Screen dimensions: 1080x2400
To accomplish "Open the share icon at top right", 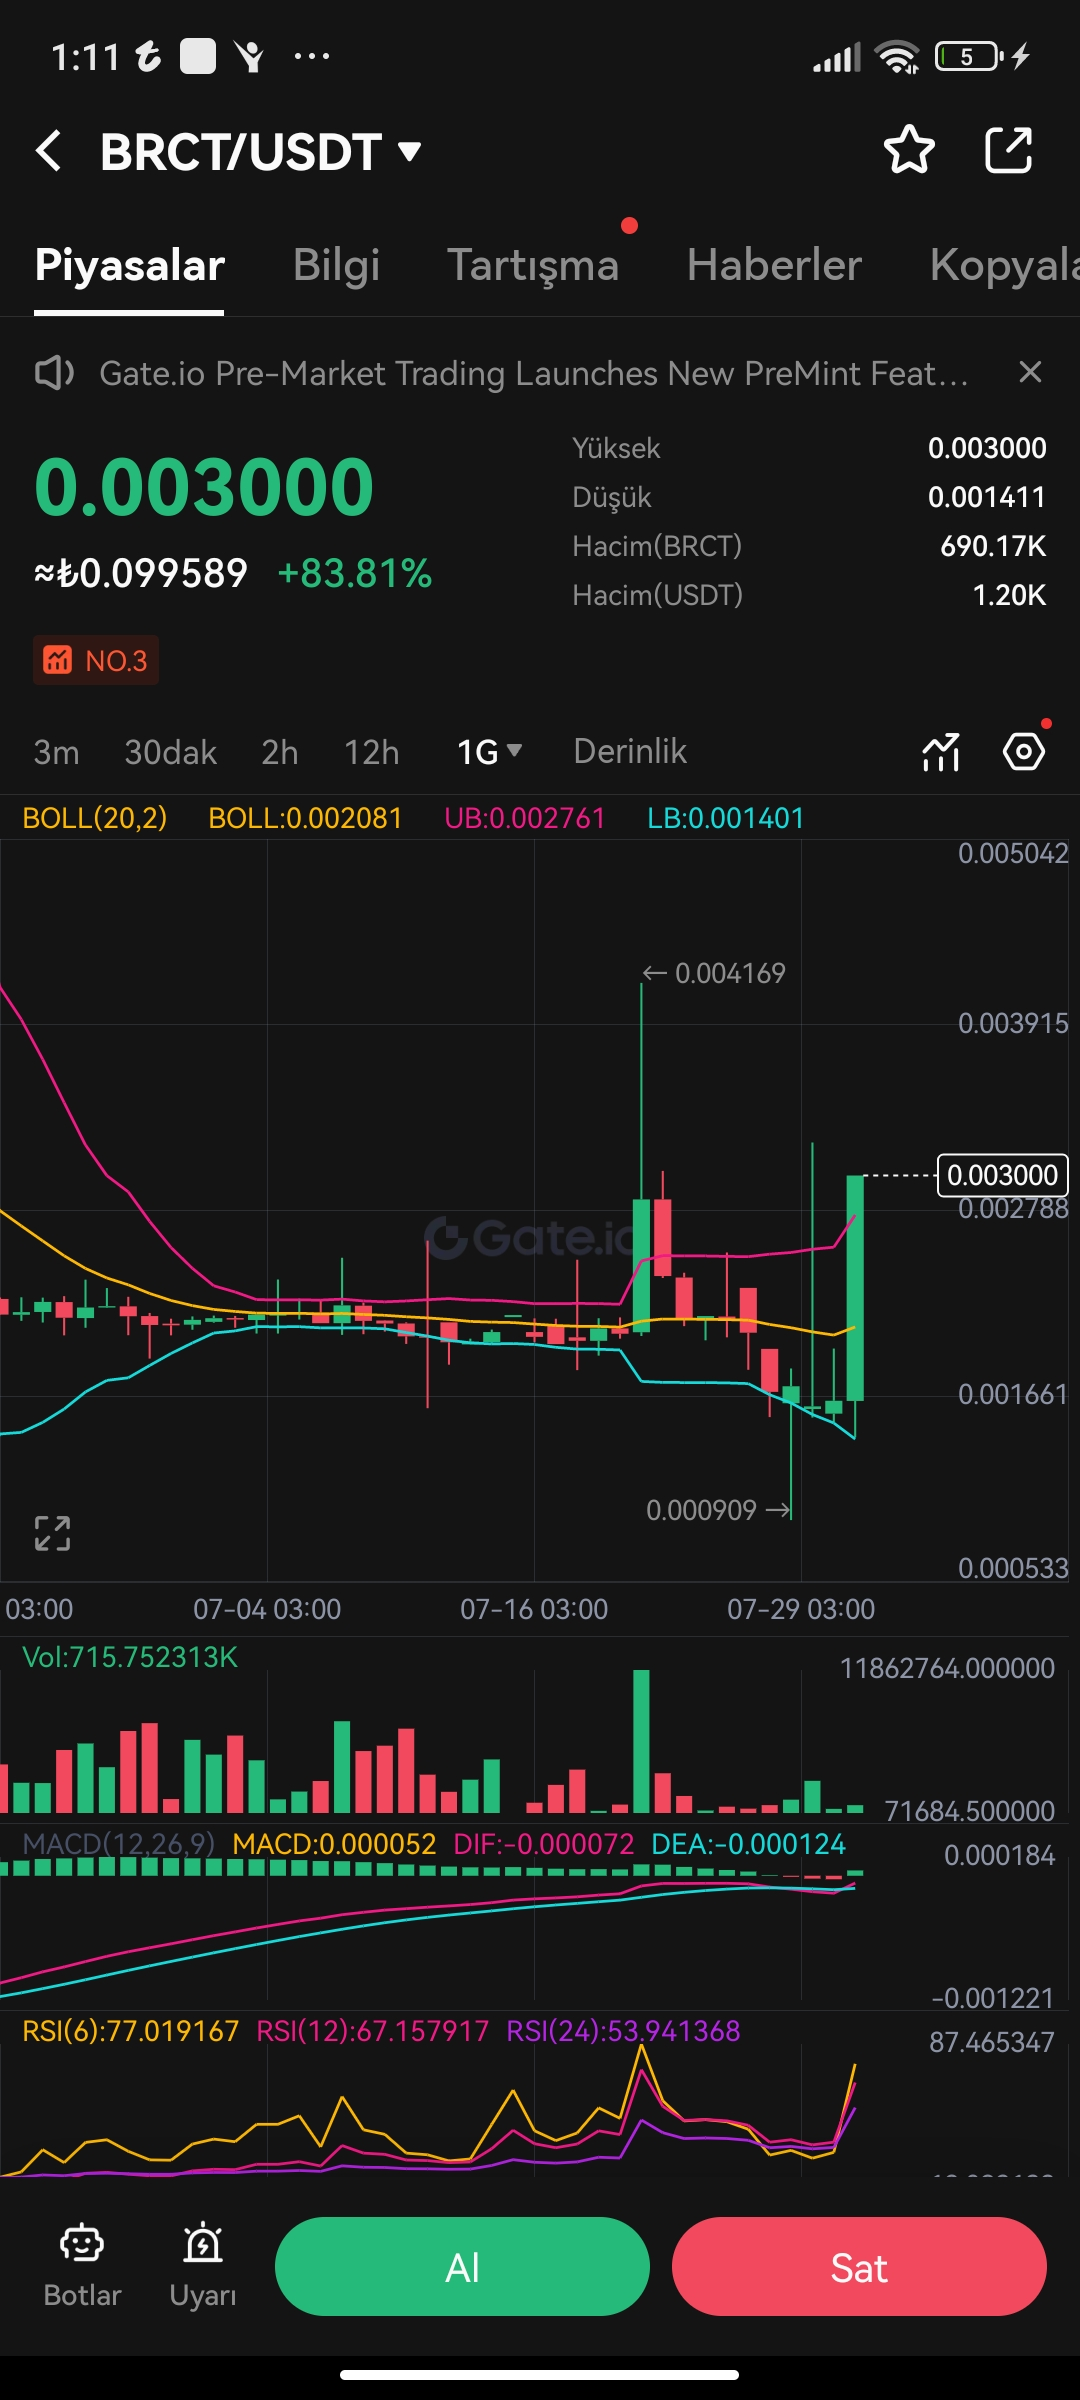I will coord(1008,150).
